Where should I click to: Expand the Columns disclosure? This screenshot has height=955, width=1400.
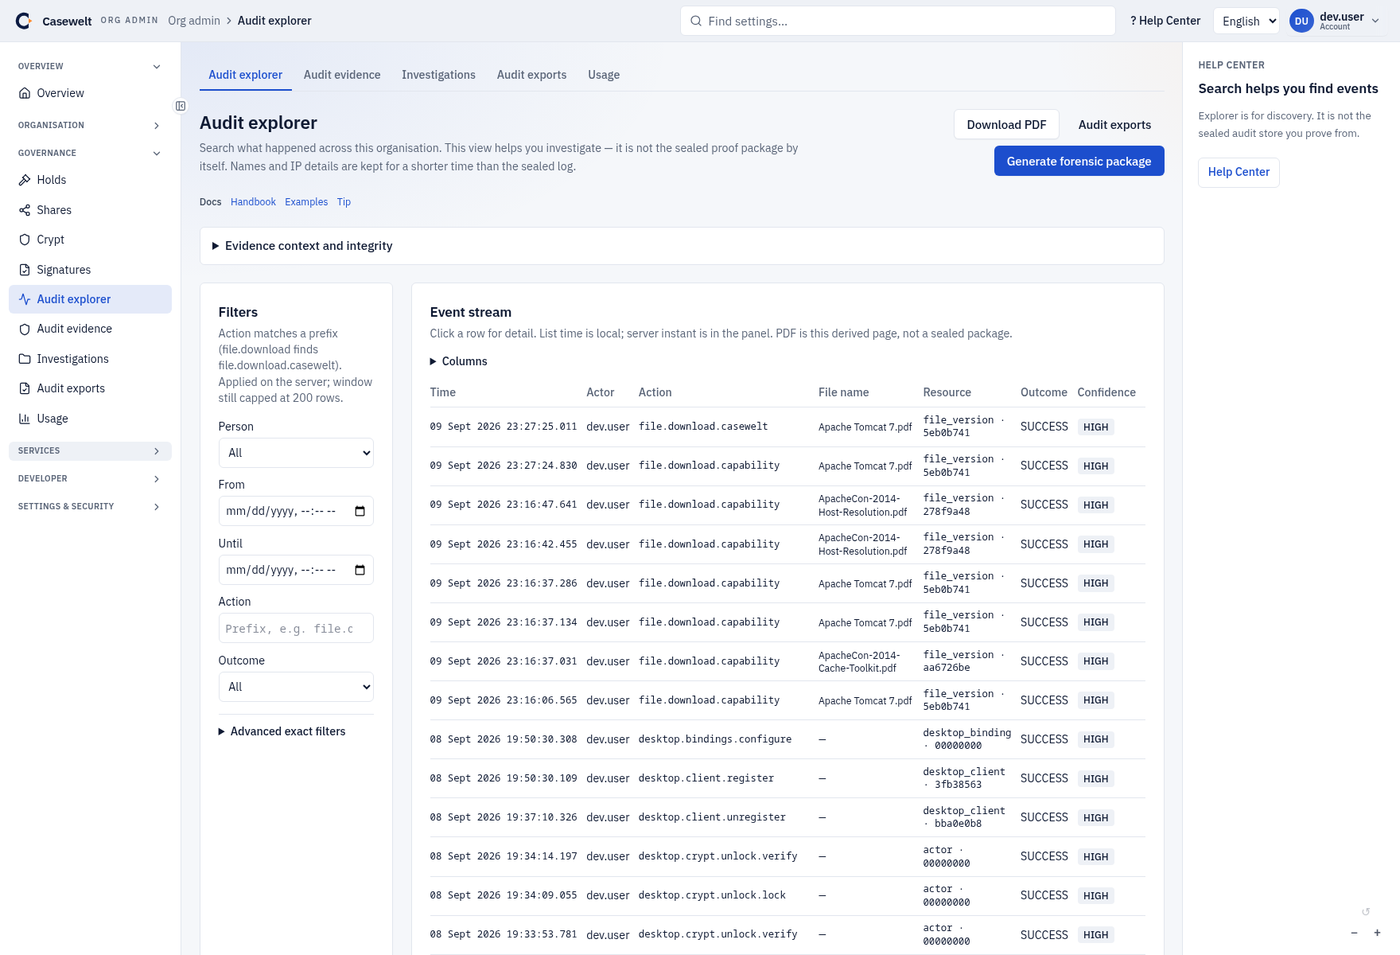pos(459,361)
